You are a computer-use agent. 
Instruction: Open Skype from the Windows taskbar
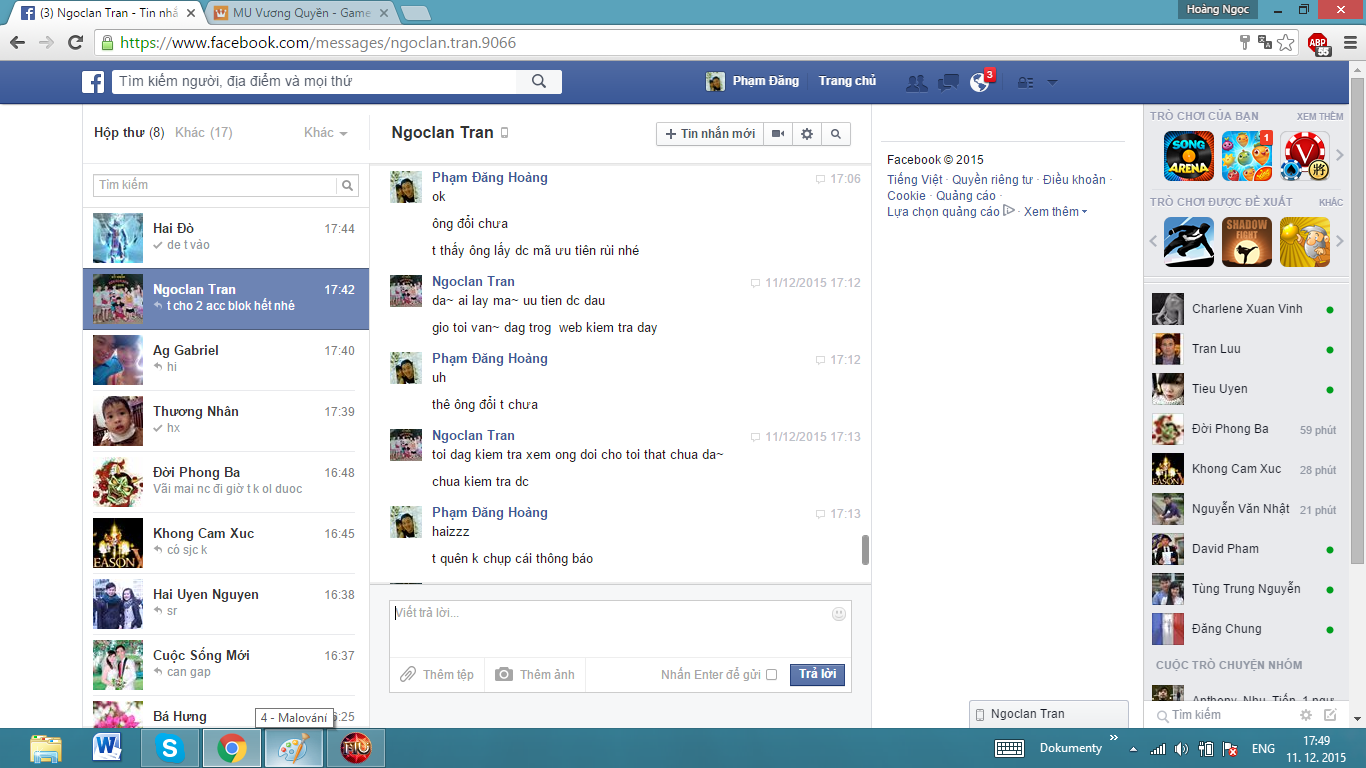(x=169, y=747)
